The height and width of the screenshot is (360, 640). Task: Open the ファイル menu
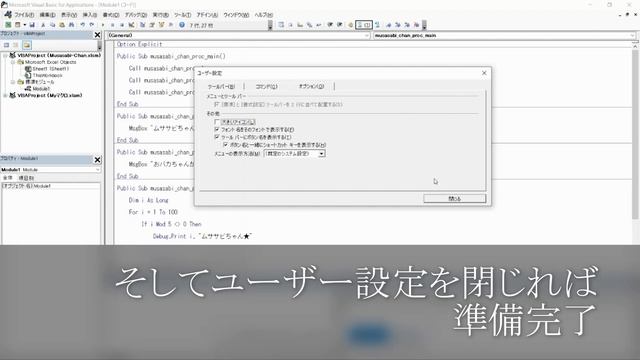pos(24,15)
